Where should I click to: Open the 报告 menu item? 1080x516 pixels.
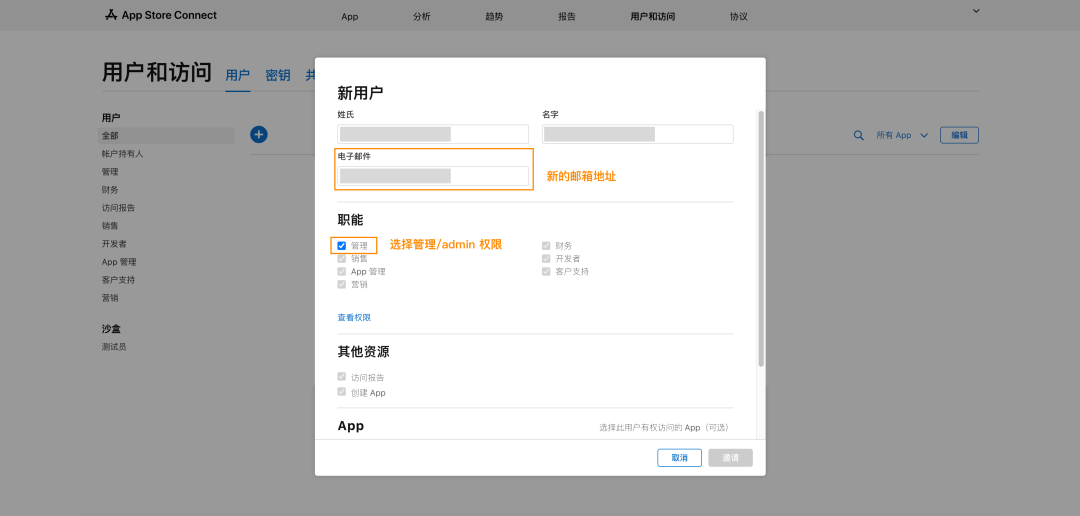pos(567,17)
